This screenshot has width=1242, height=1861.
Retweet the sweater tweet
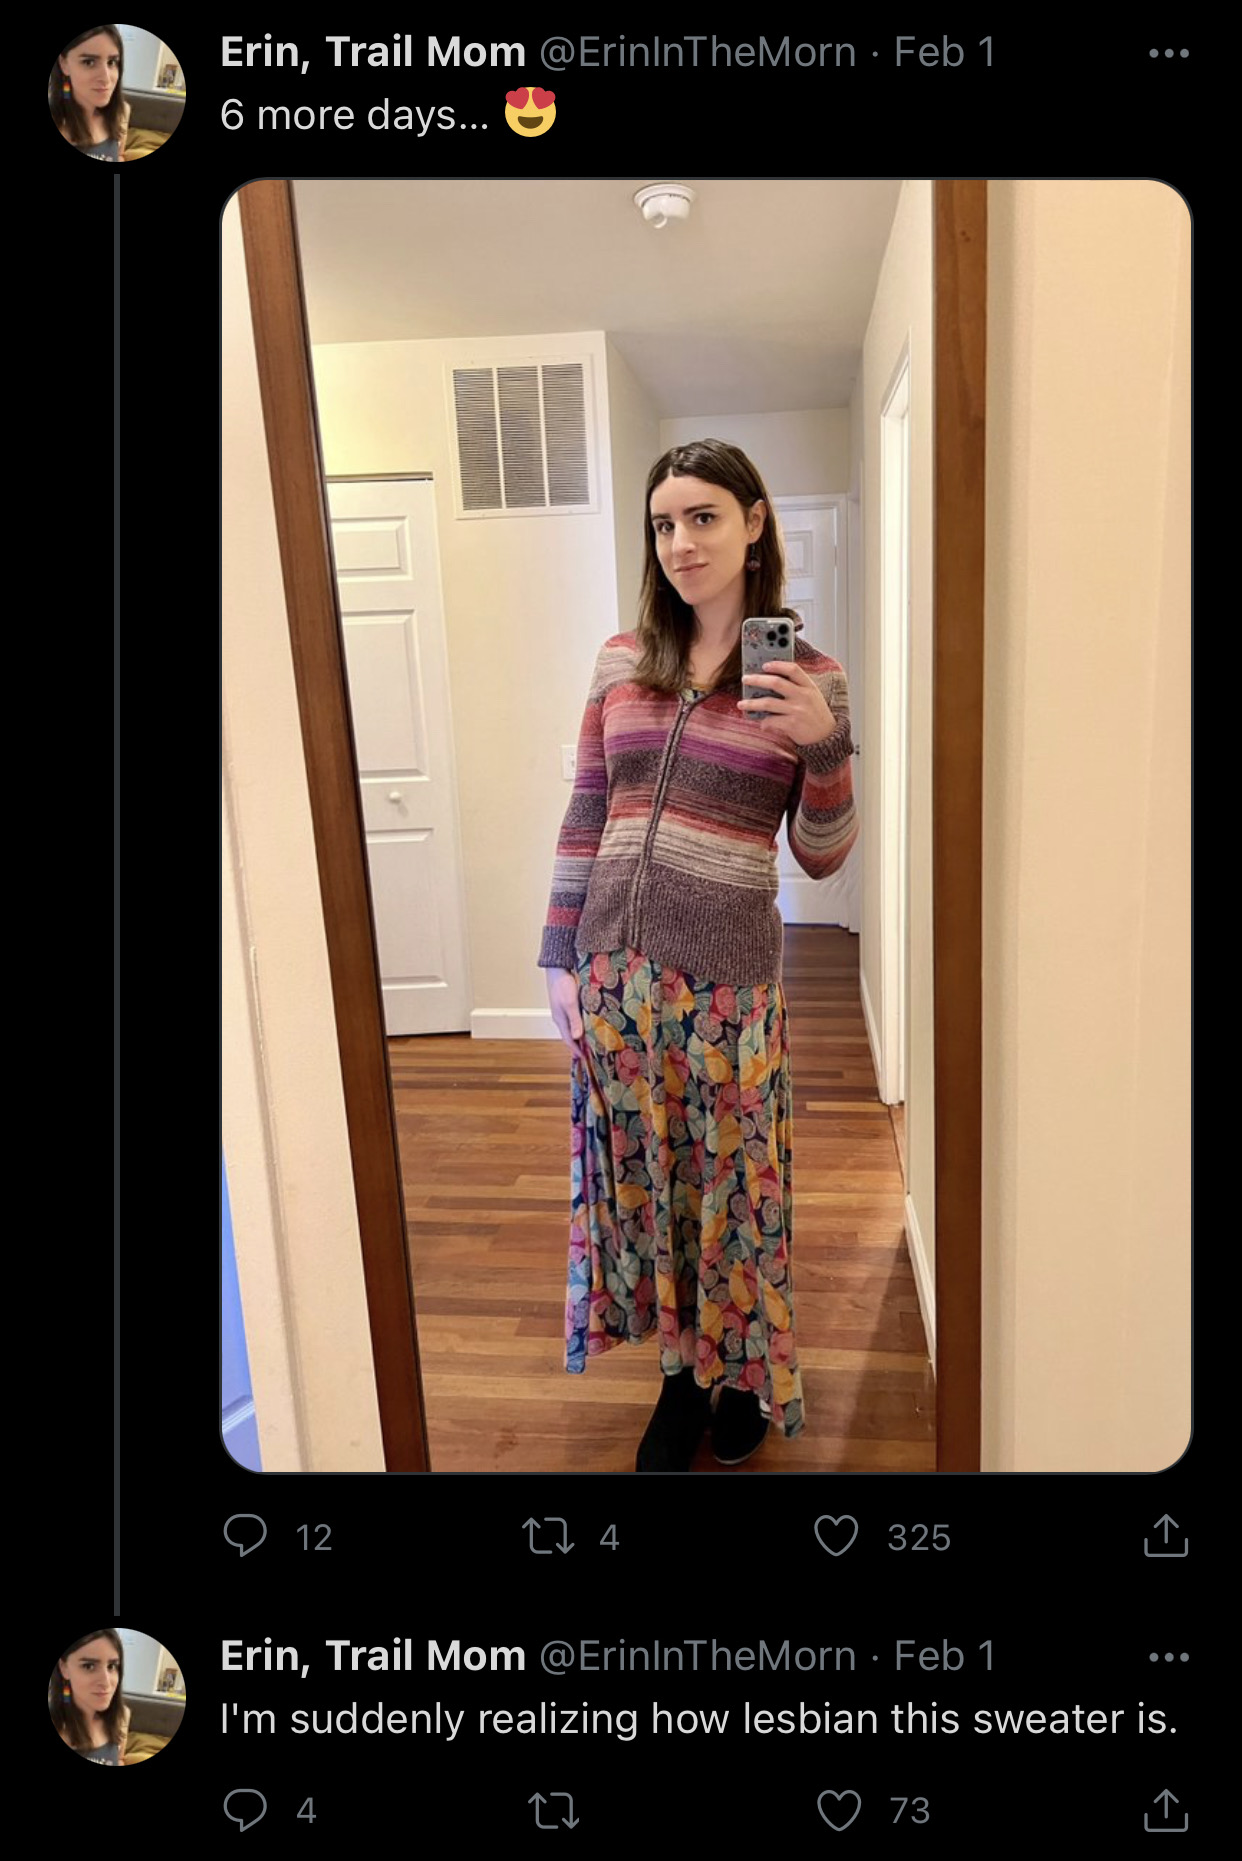point(552,1809)
